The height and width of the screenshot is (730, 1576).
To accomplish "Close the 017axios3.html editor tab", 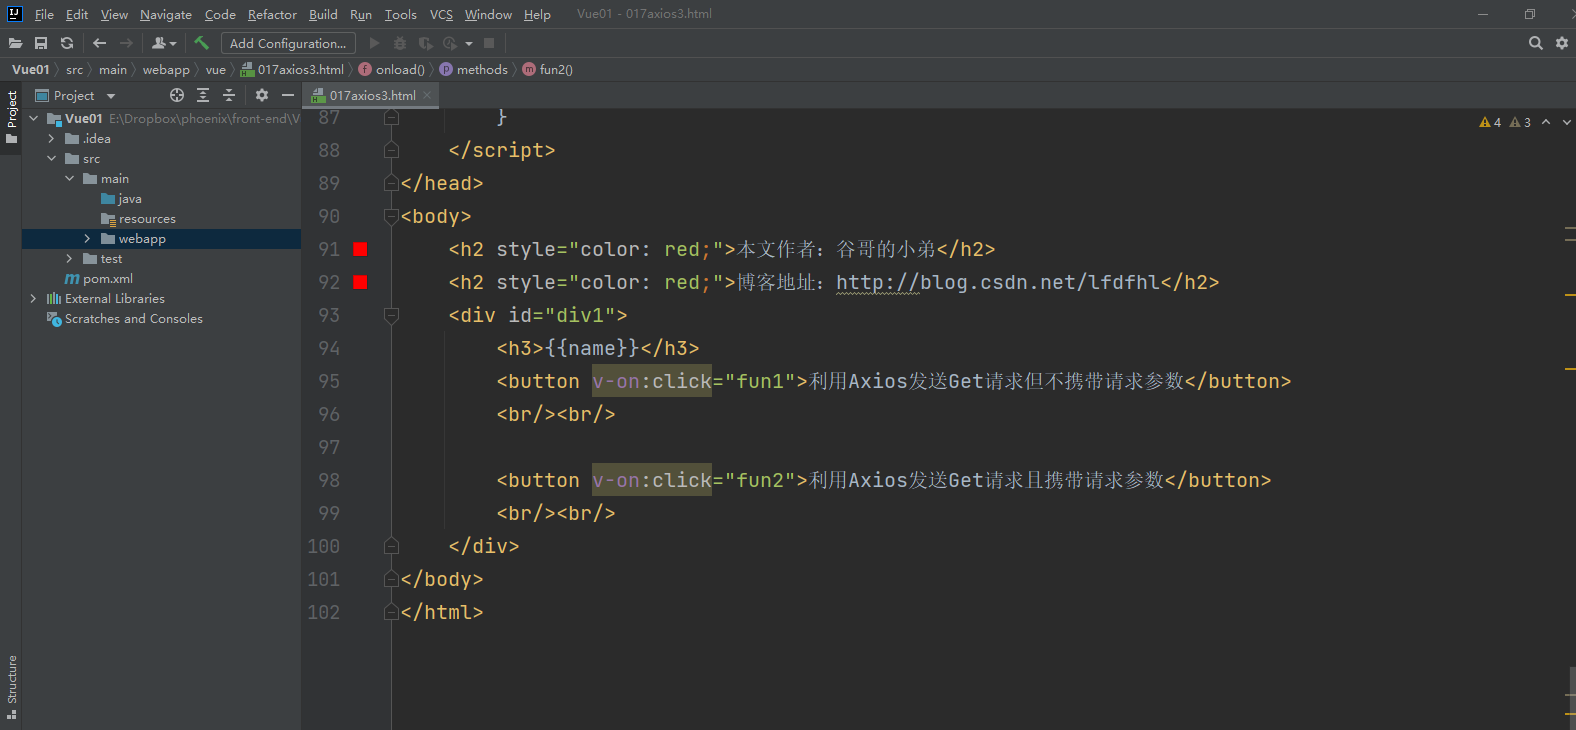I will pyautogui.click(x=427, y=95).
